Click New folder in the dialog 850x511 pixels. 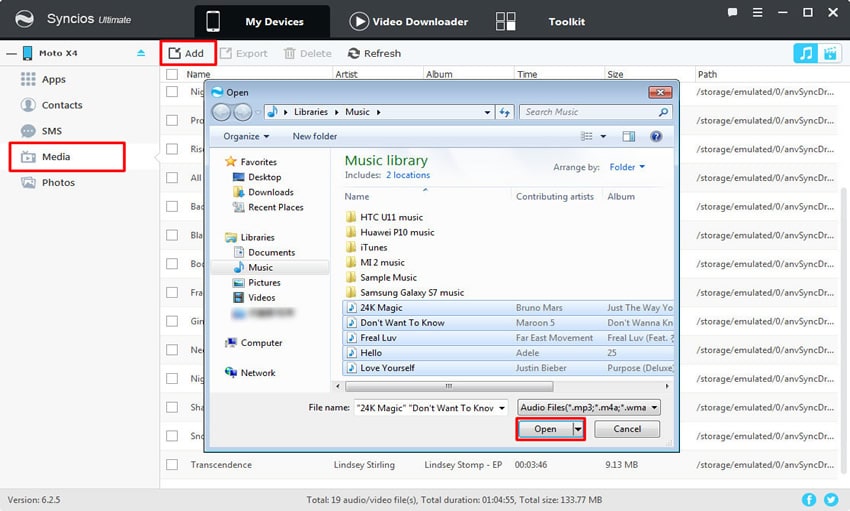(x=314, y=137)
